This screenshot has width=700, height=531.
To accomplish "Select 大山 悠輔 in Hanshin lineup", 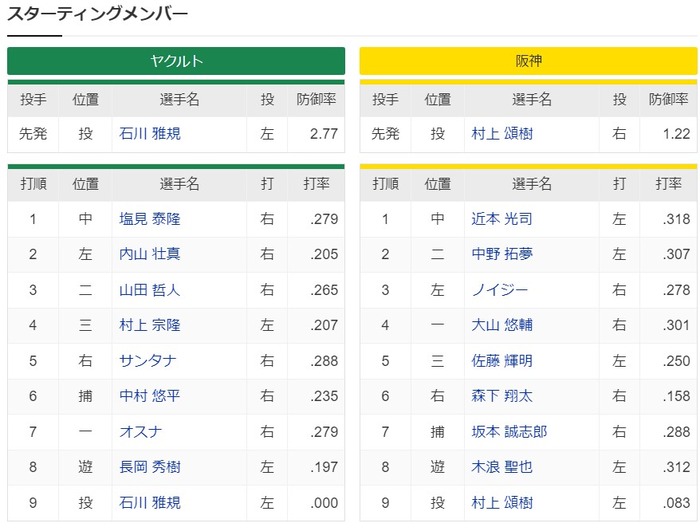I will (501, 325).
